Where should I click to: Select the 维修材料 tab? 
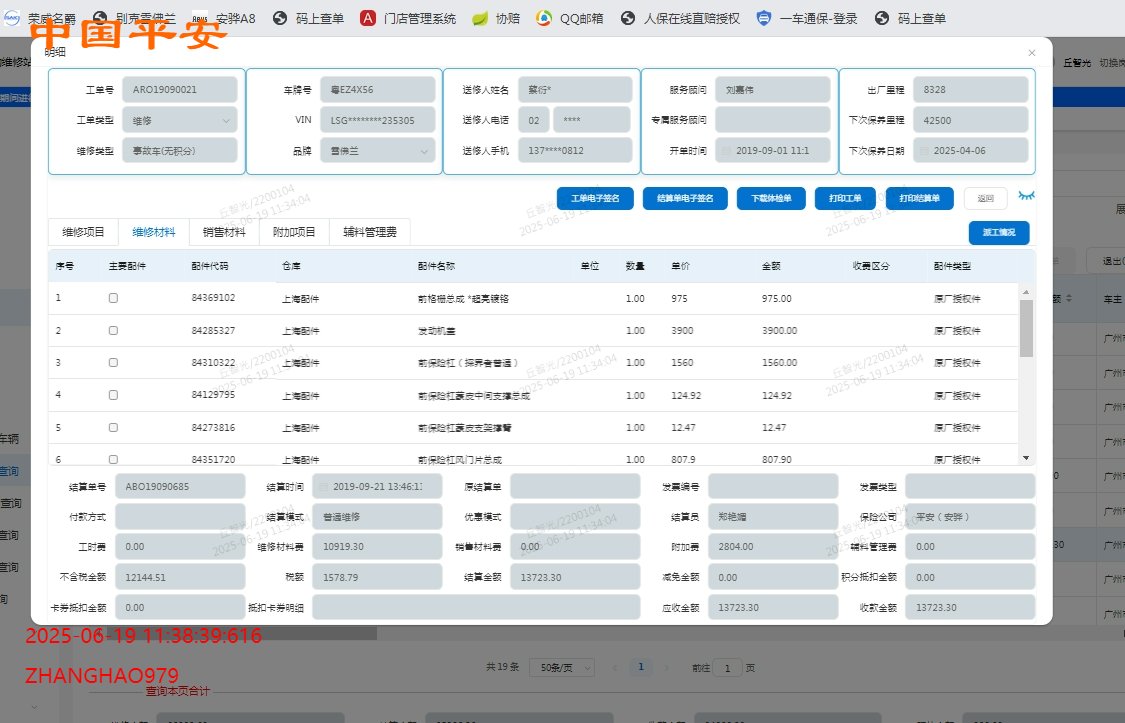click(154, 232)
